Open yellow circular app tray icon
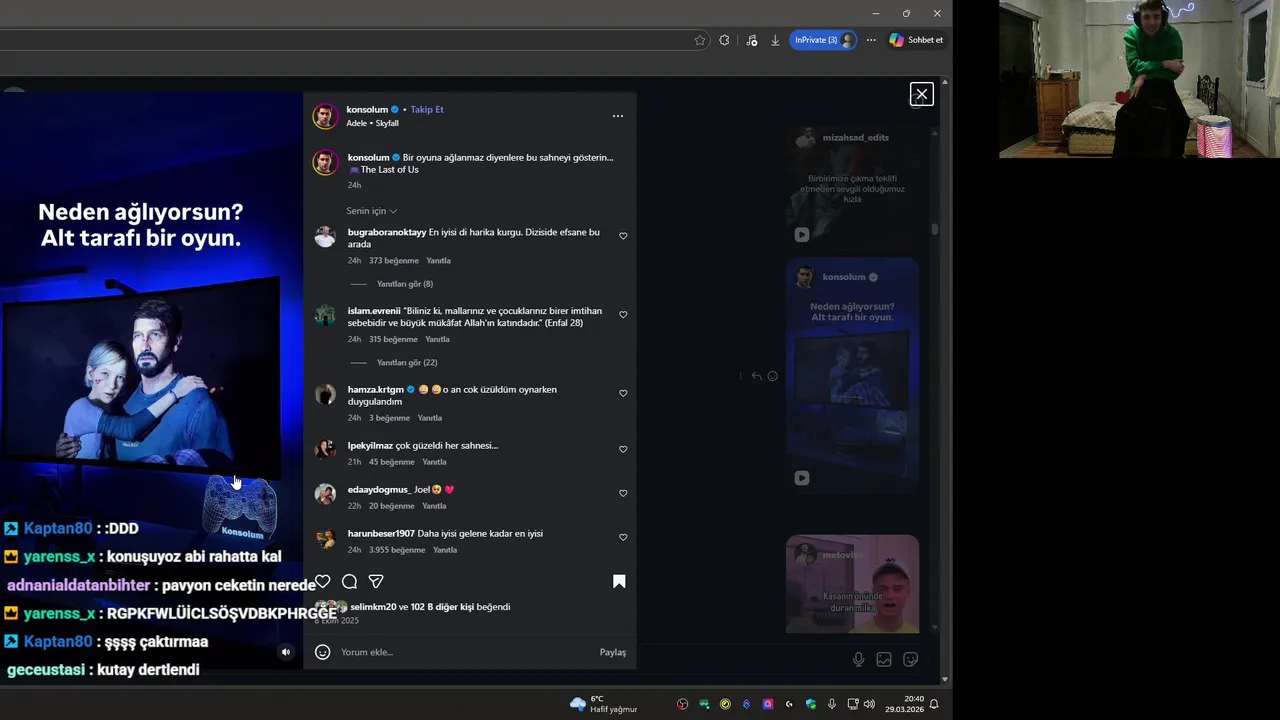This screenshot has width=1280, height=720. [x=725, y=704]
